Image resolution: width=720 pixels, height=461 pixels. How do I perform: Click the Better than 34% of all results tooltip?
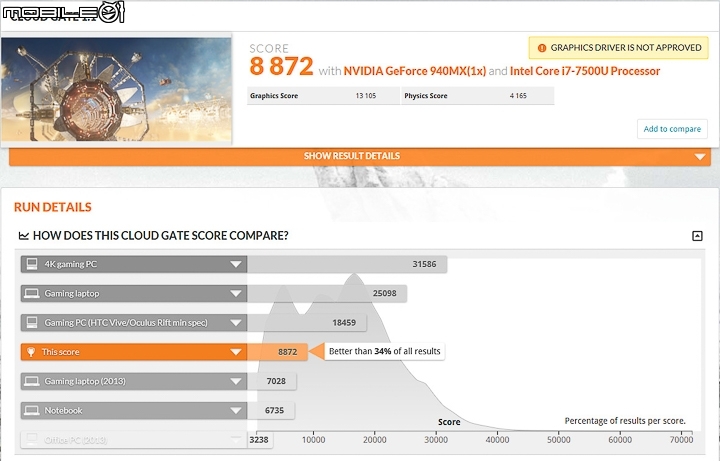click(384, 352)
